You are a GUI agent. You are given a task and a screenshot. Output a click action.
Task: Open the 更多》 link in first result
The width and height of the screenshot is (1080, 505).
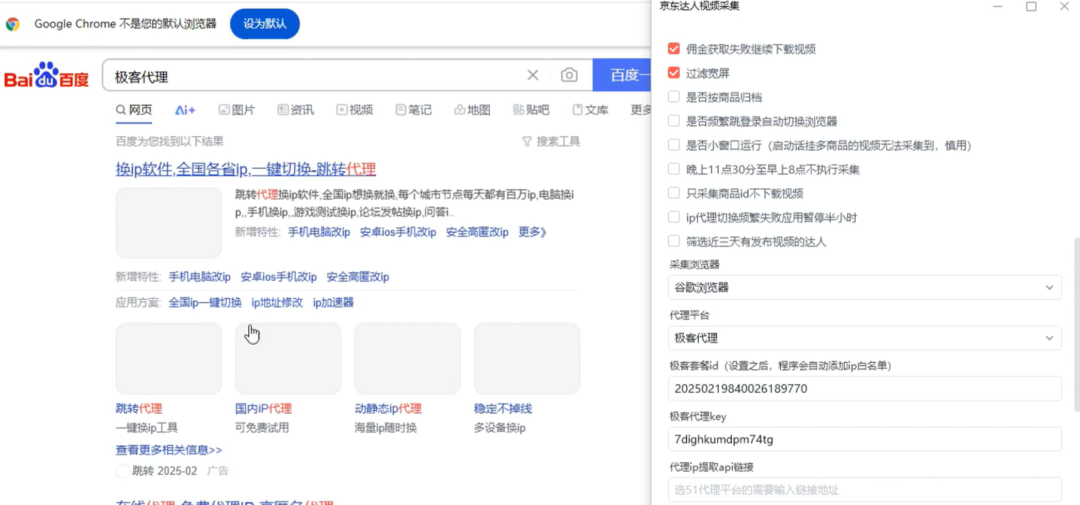tap(532, 232)
